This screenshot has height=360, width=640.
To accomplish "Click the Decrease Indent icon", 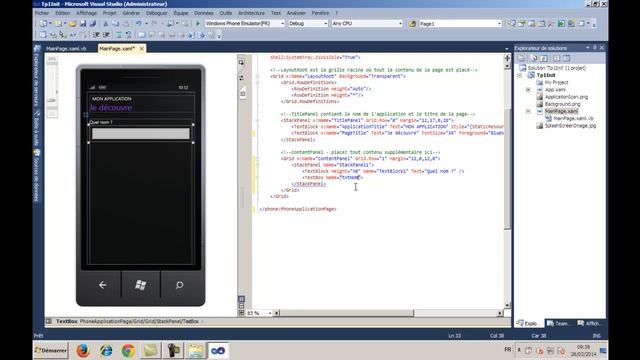I will coord(96,35).
